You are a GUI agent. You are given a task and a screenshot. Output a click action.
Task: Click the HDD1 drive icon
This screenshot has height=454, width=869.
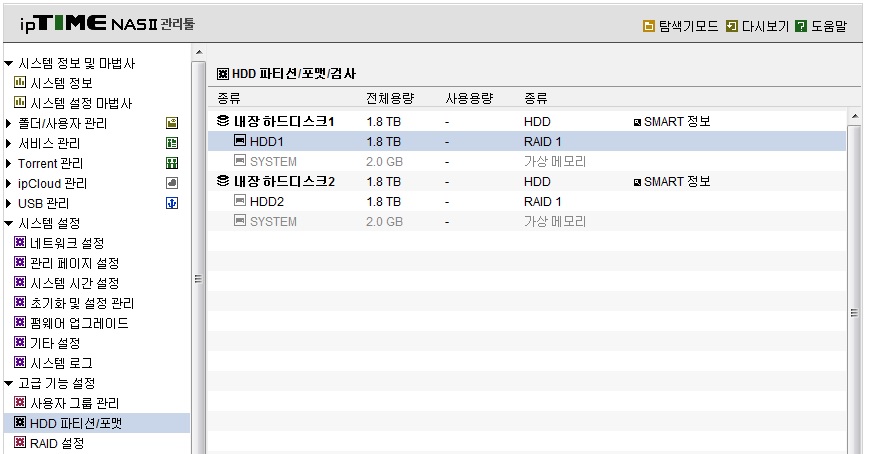[x=240, y=140]
